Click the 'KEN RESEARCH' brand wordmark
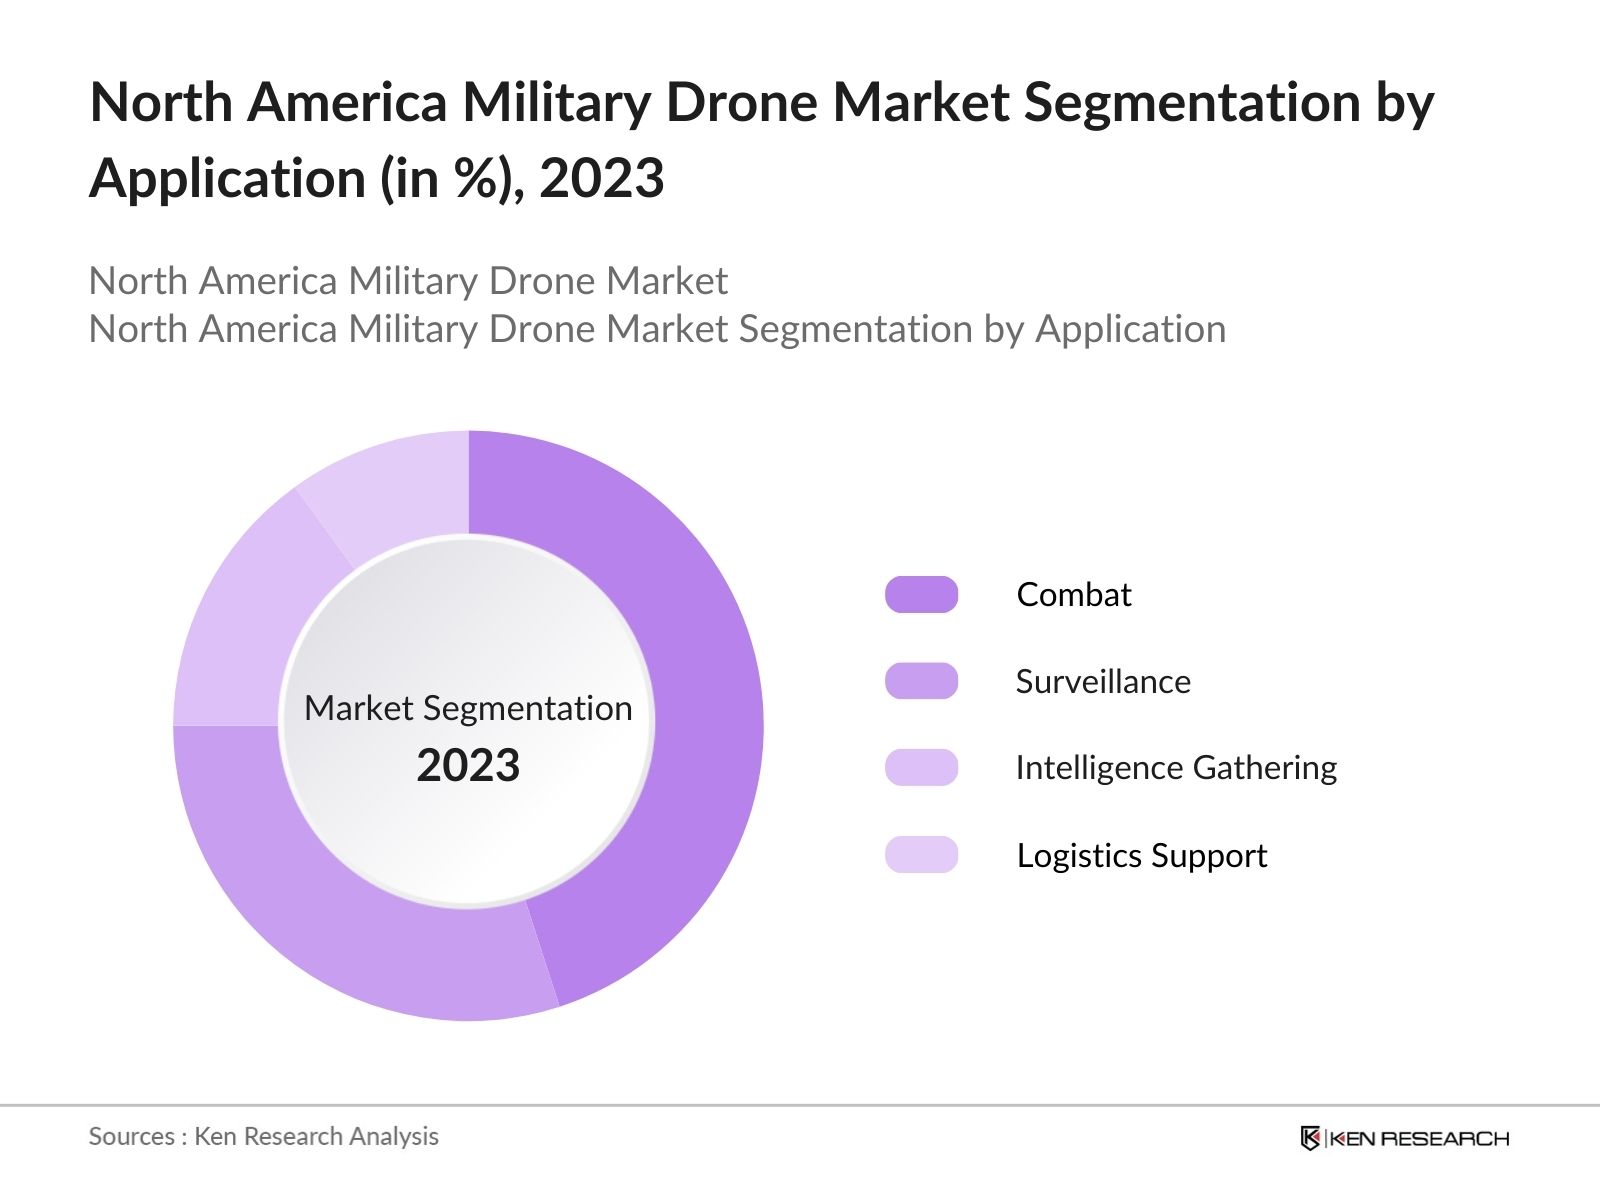1600x1200 pixels. pyautogui.click(x=1419, y=1138)
